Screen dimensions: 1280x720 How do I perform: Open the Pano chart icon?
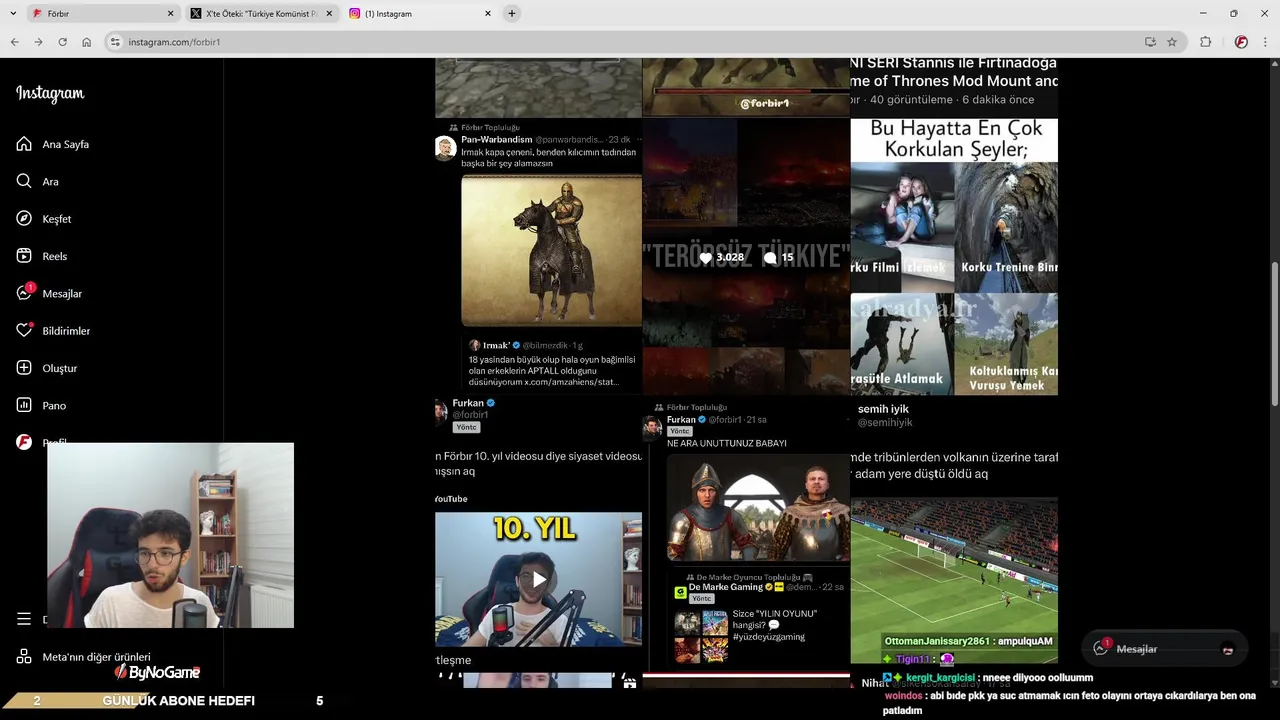tap(24, 405)
